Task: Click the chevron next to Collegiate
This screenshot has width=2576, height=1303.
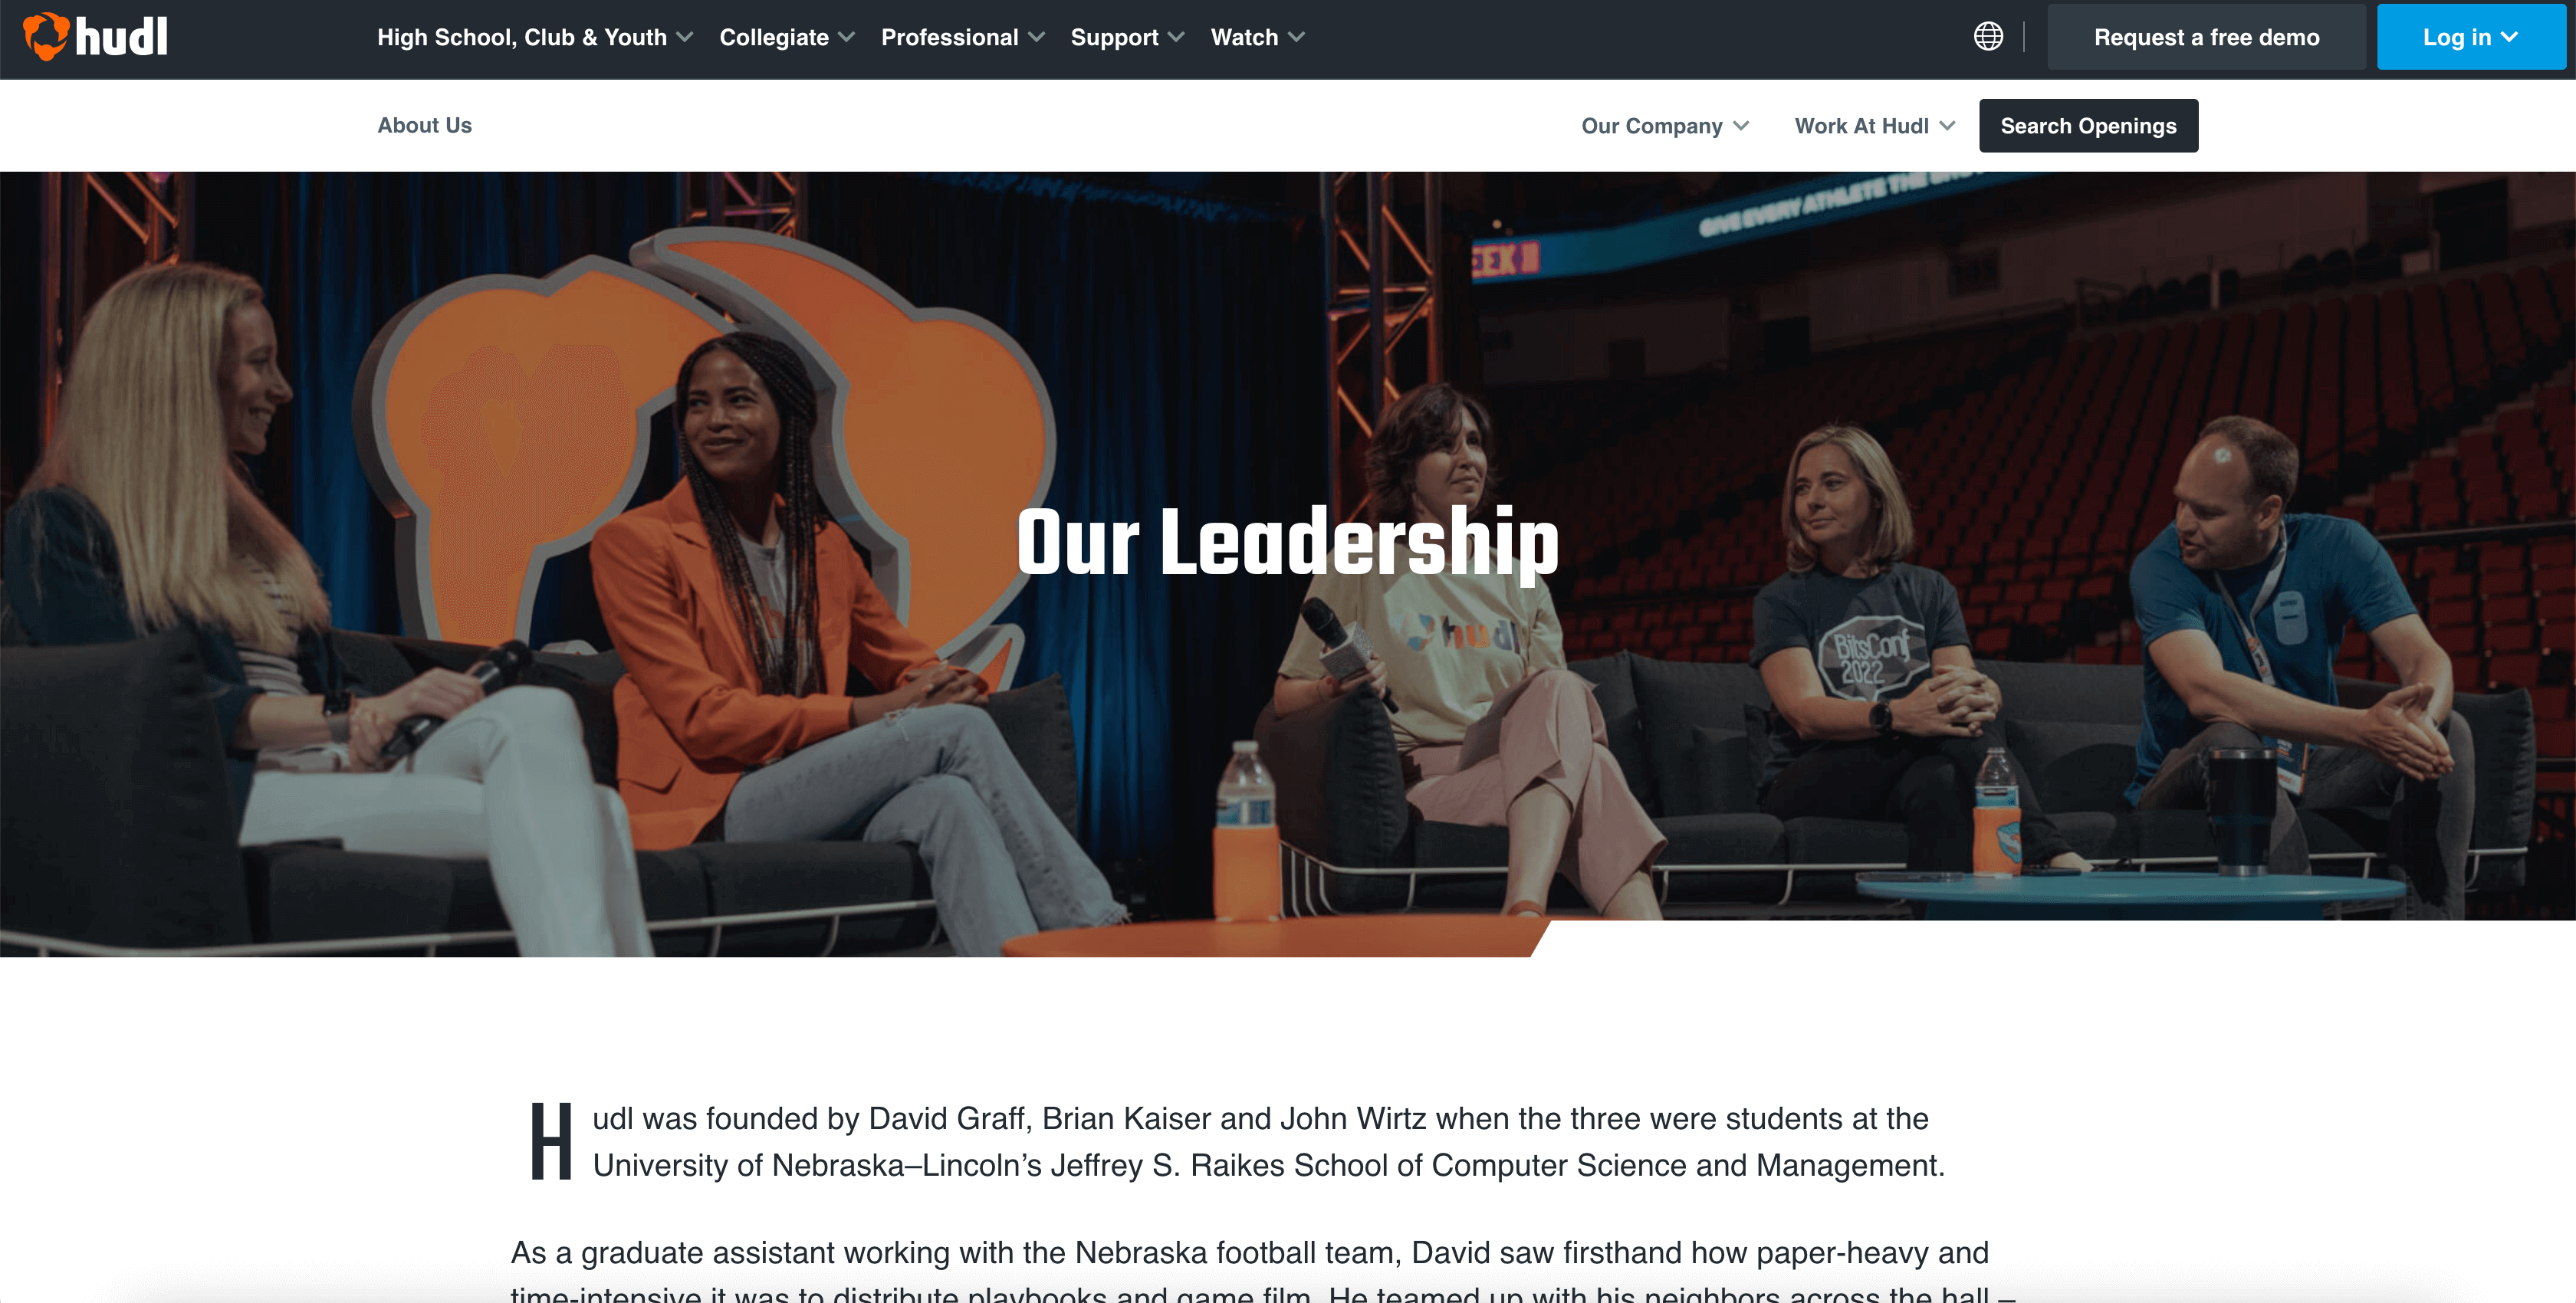Action: (847, 37)
